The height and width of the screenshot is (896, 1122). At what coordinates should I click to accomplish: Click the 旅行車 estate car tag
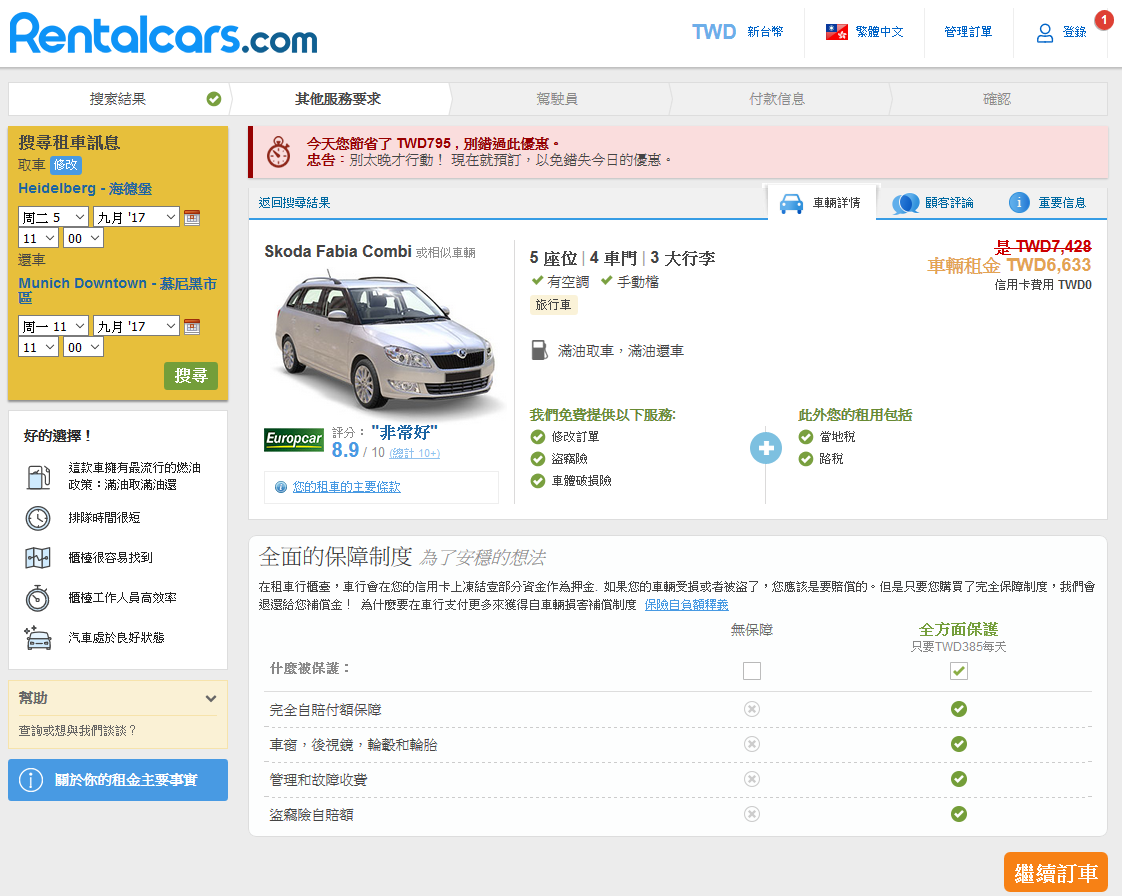pos(553,305)
